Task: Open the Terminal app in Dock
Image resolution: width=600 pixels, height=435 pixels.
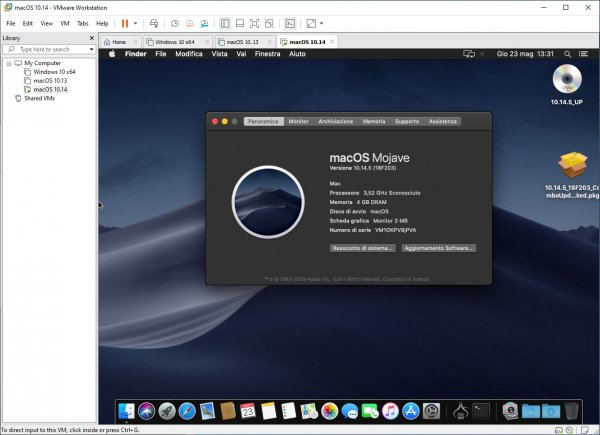Action: pyautogui.click(x=481, y=411)
